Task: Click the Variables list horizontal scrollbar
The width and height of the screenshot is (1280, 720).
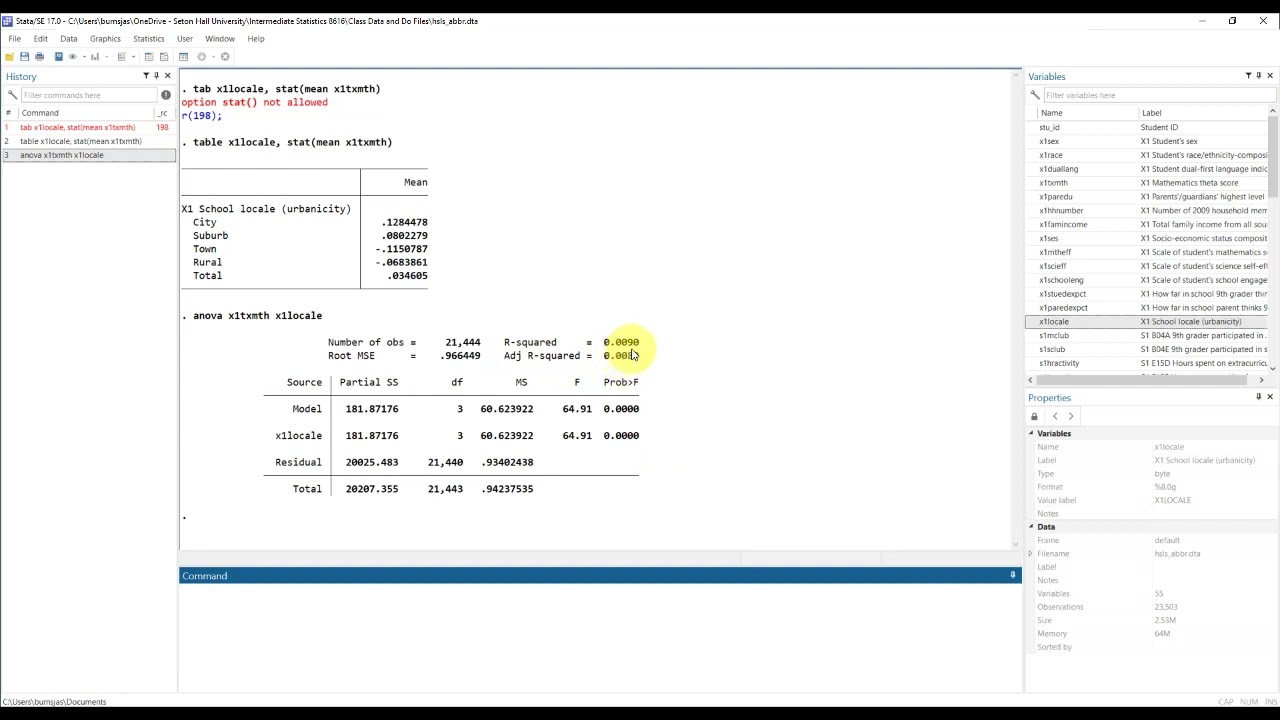Action: (x=1140, y=380)
